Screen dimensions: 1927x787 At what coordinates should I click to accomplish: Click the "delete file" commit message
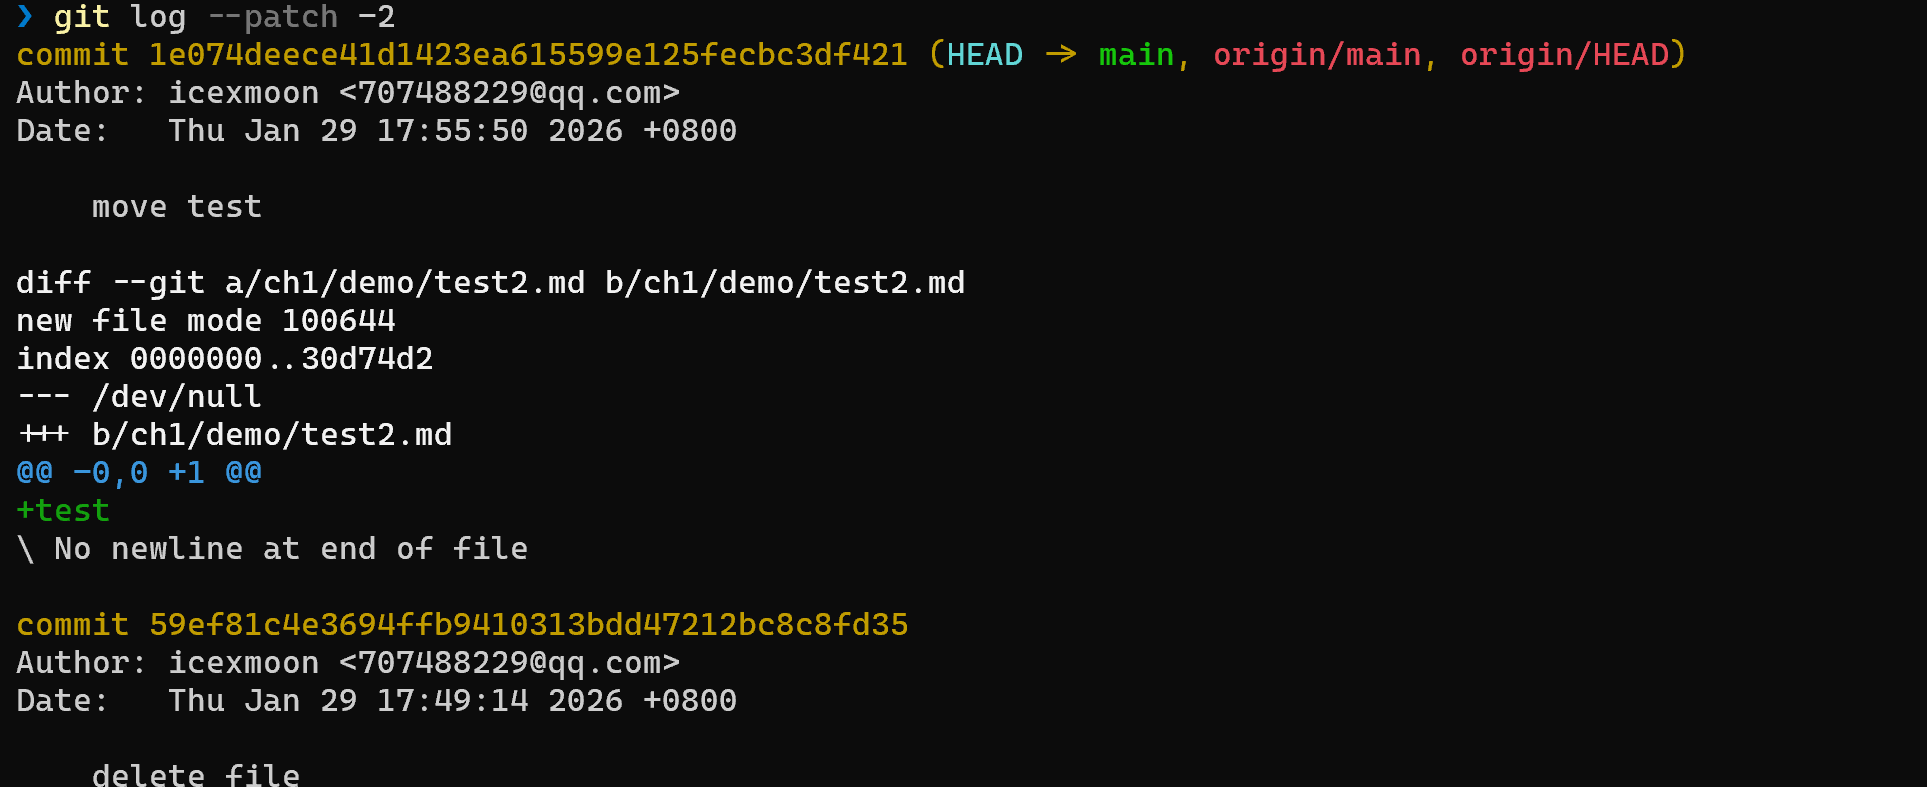[x=196, y=775]
